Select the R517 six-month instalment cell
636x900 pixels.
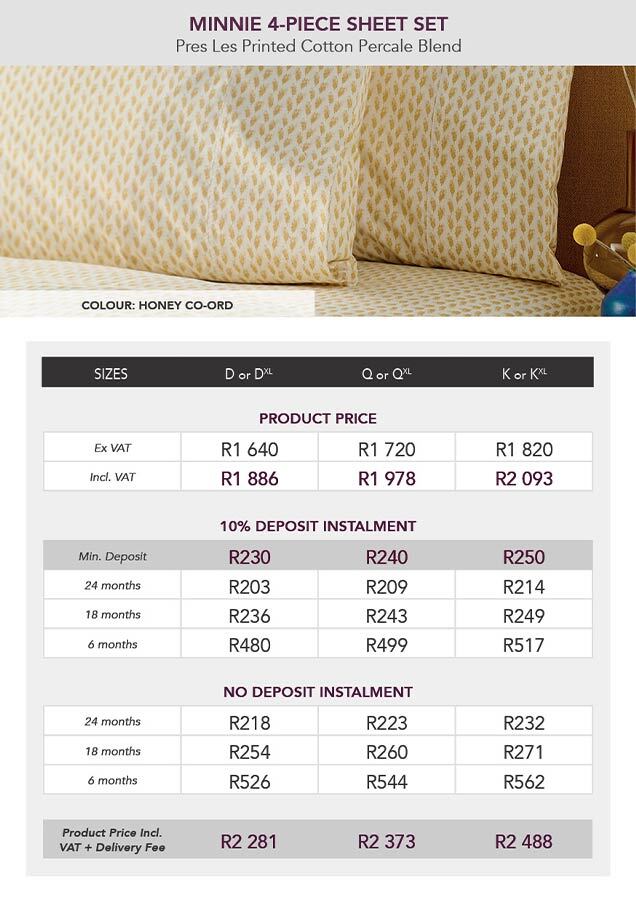tap(524, 645)
